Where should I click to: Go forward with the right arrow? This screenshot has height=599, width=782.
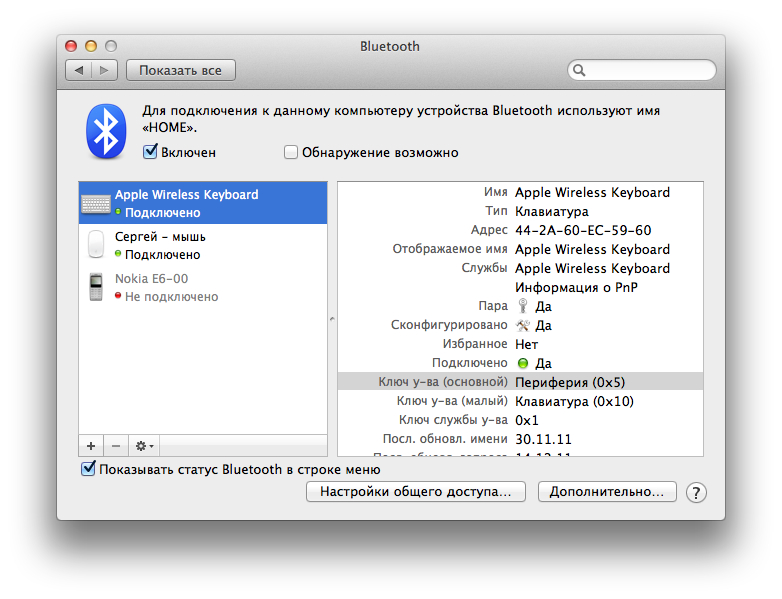click(x=104, y=70)
